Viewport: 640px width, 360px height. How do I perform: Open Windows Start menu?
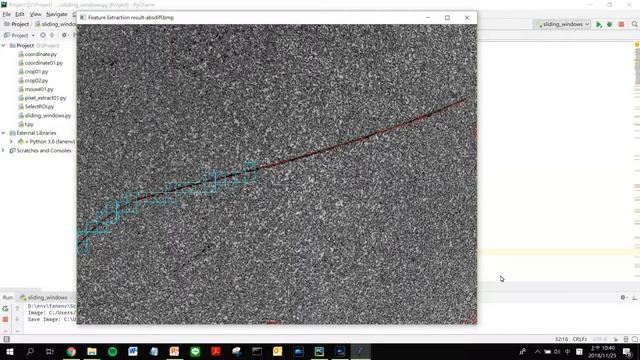pos(9,351)
